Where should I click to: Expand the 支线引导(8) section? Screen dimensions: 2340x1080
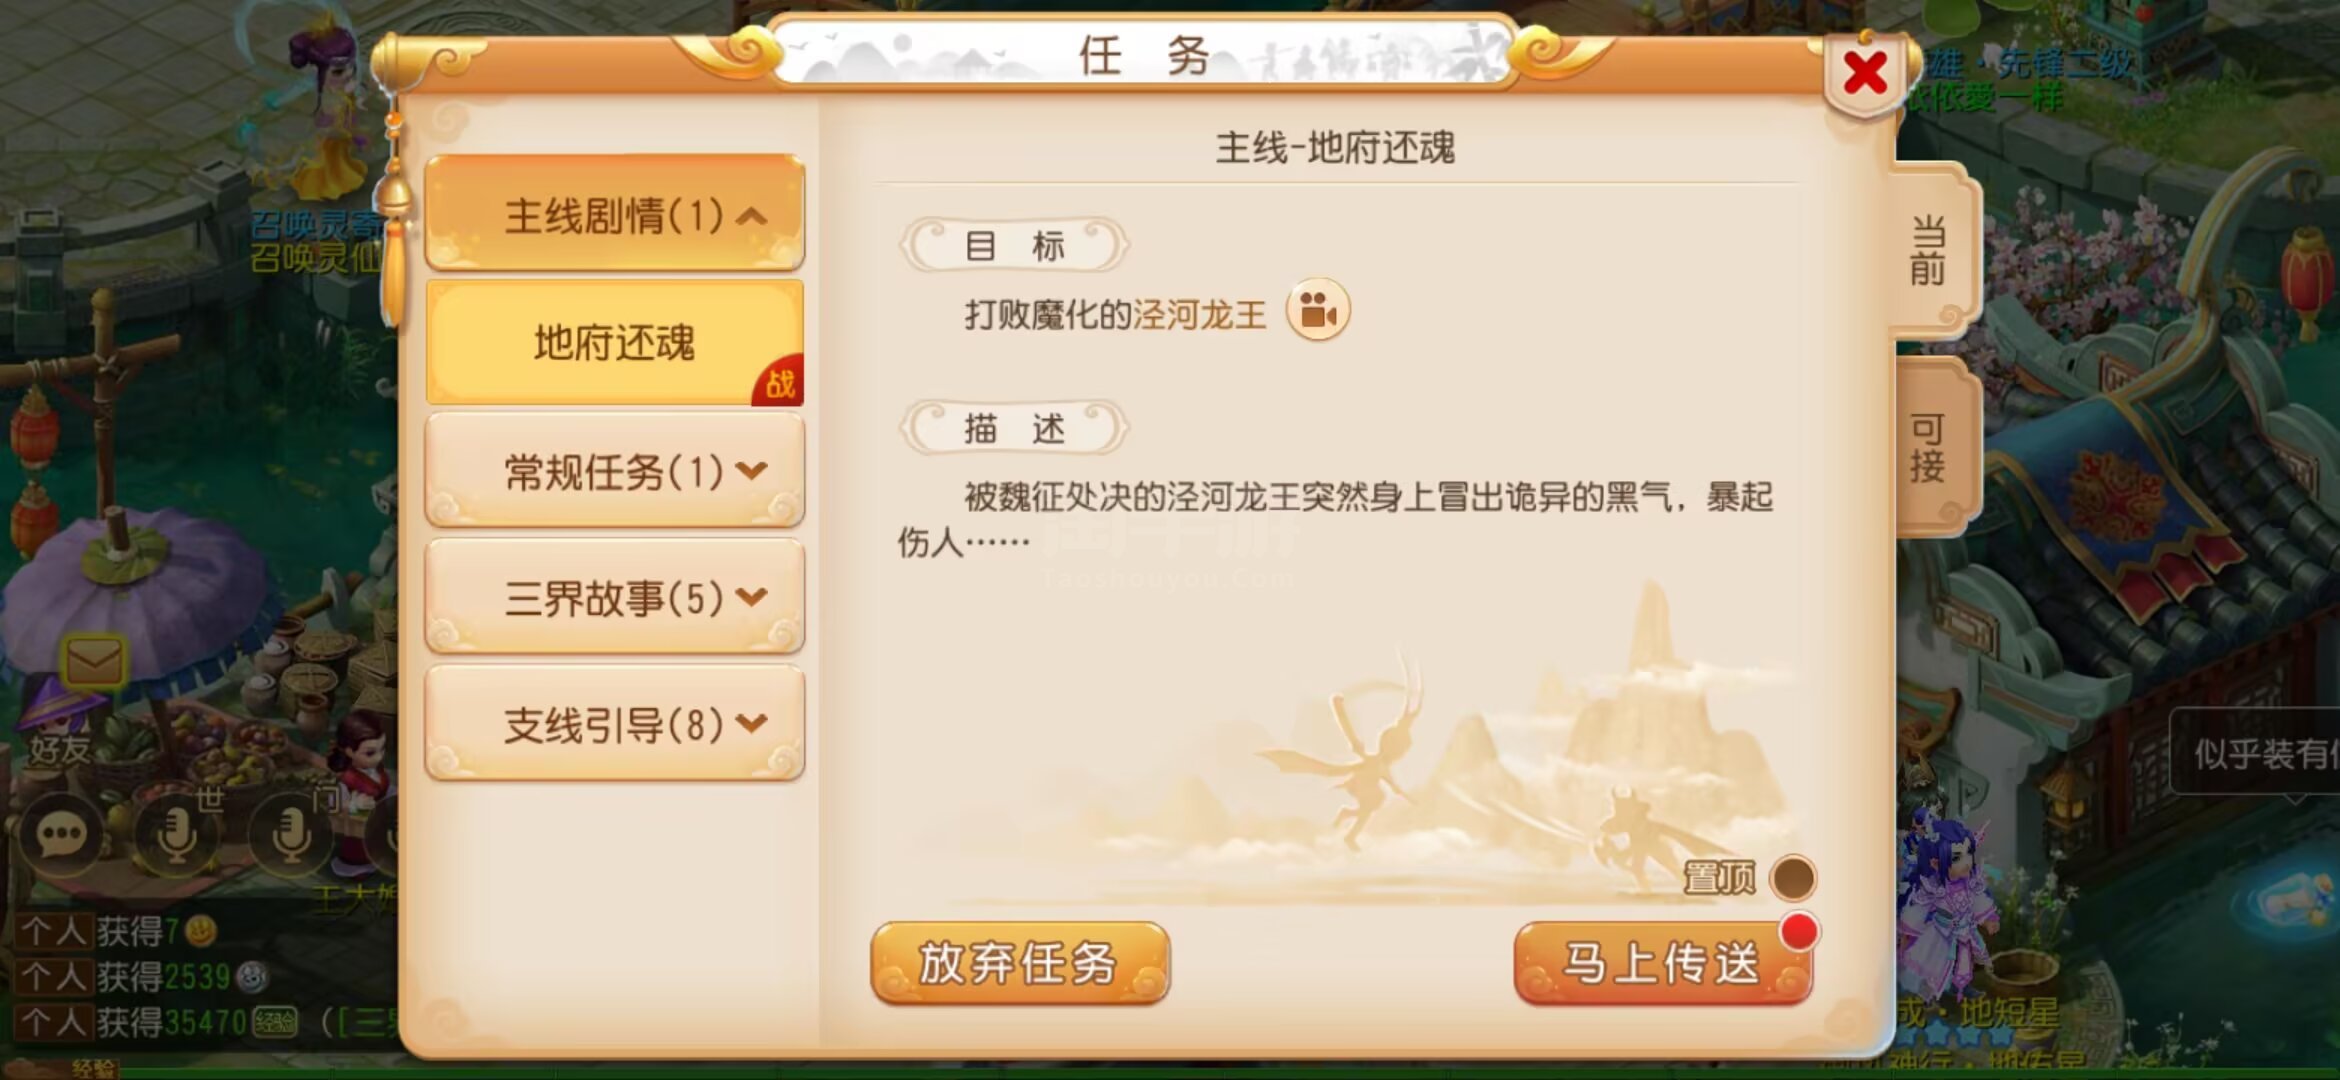pos(615,724)
